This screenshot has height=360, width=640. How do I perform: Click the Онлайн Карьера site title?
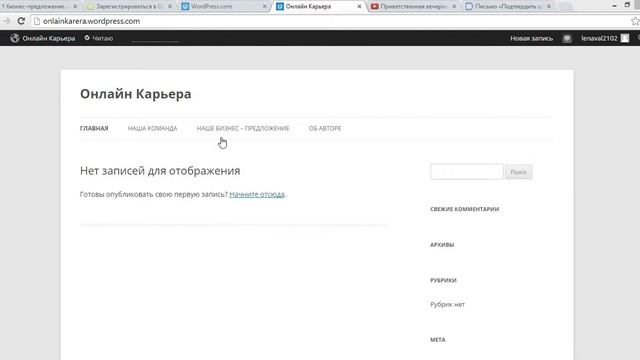[136, 94]
